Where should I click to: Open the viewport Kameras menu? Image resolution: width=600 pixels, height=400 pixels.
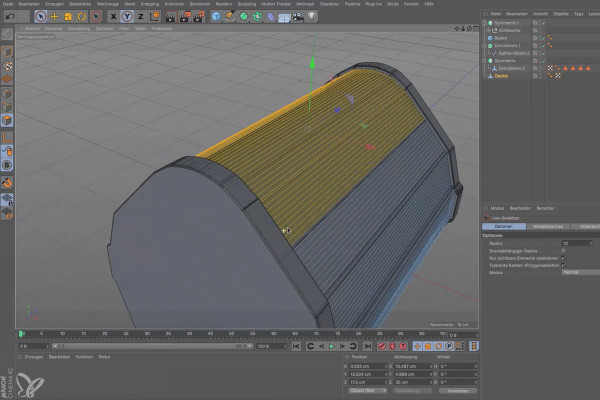53,29
